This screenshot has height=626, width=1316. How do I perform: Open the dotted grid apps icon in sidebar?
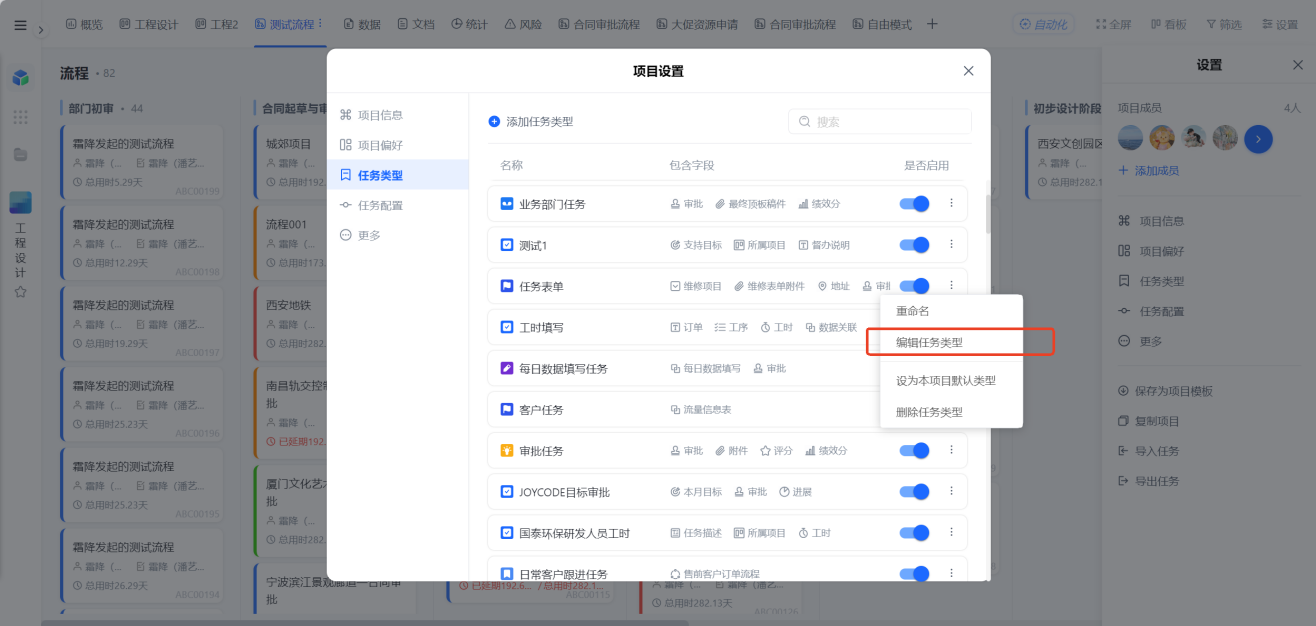pos(20,117)
